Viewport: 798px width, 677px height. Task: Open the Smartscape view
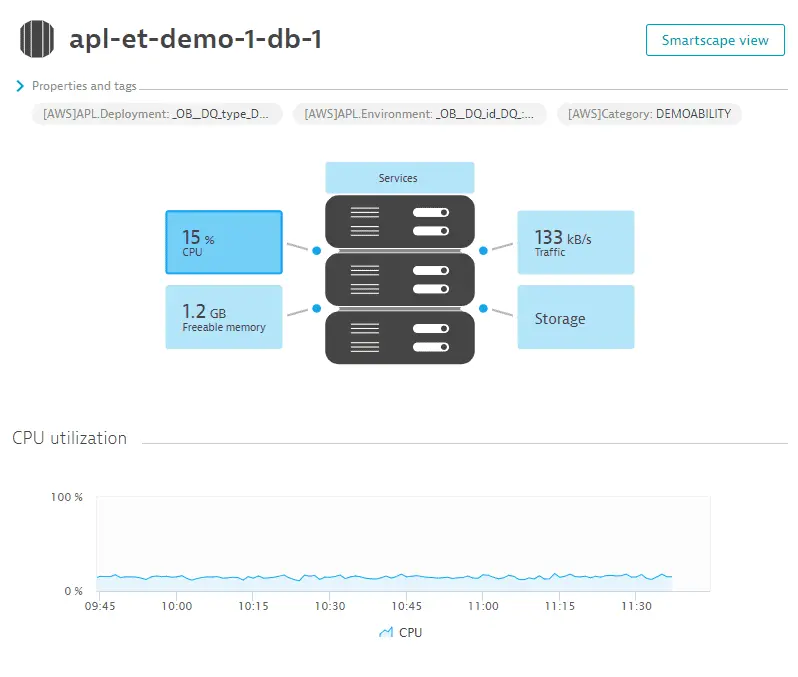[x=715, y=40]
